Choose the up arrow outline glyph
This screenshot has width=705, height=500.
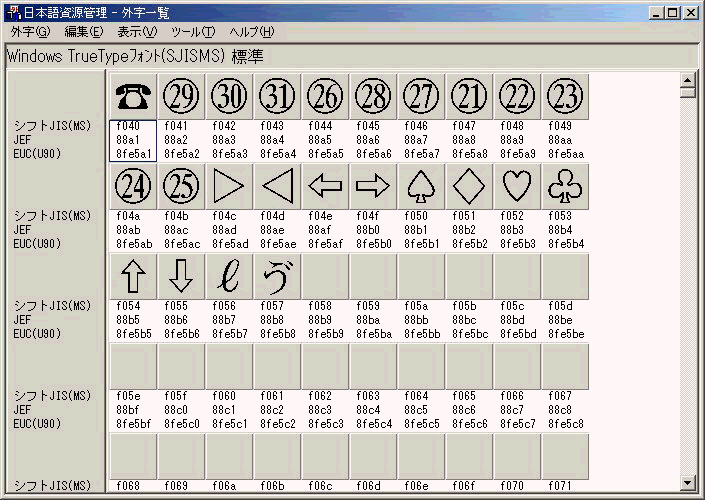pyautogui.click(x=133, y=277)
